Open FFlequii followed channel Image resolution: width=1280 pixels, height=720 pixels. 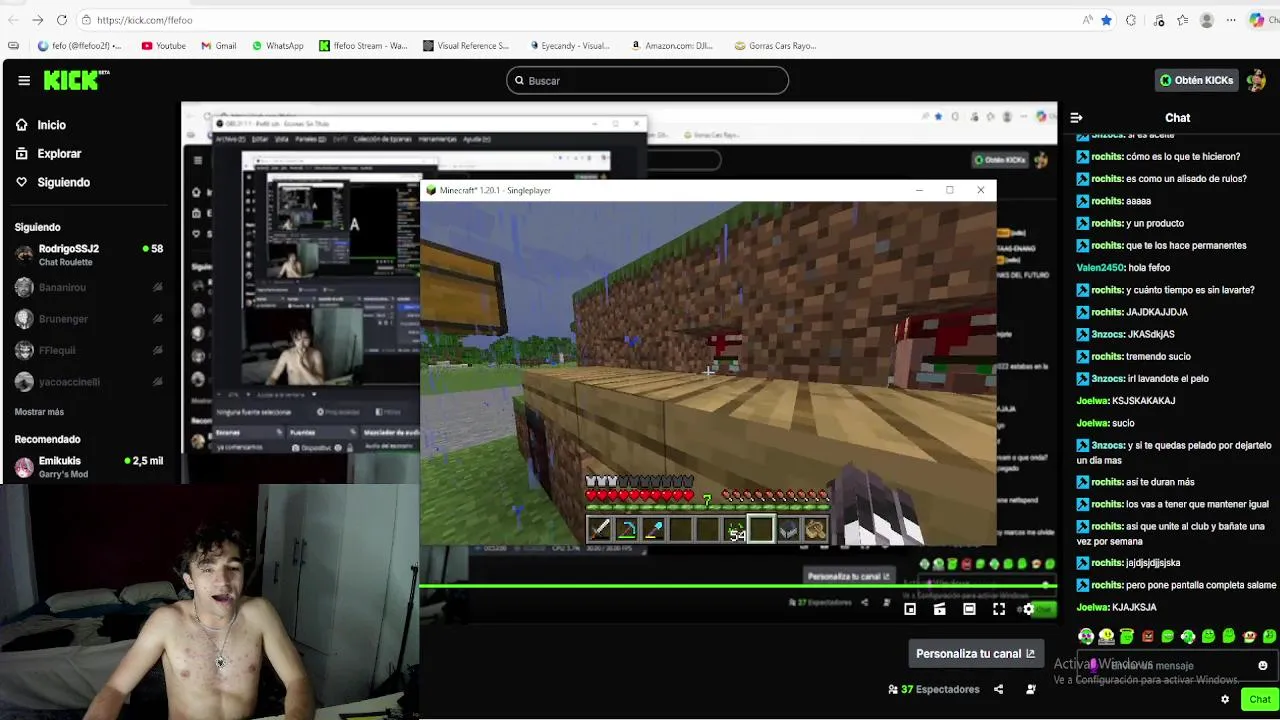[89, 350]
